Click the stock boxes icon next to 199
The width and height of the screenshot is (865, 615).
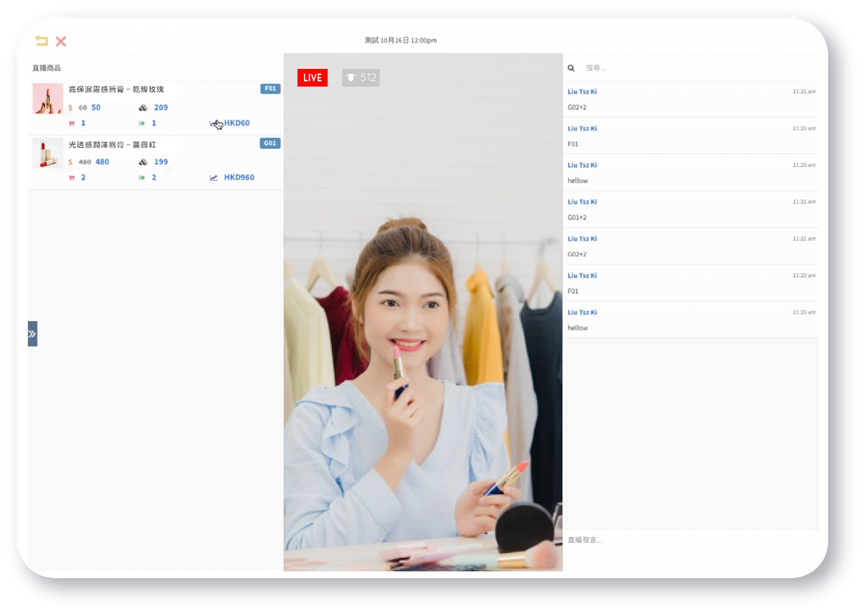click(x=142, y=161)
